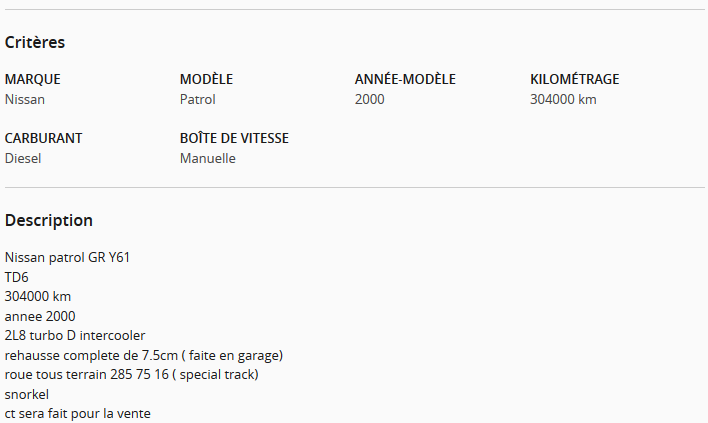This screenshot has width=708, height=423.
Task: Click the MARQUE label
Action: pos(33,79)
